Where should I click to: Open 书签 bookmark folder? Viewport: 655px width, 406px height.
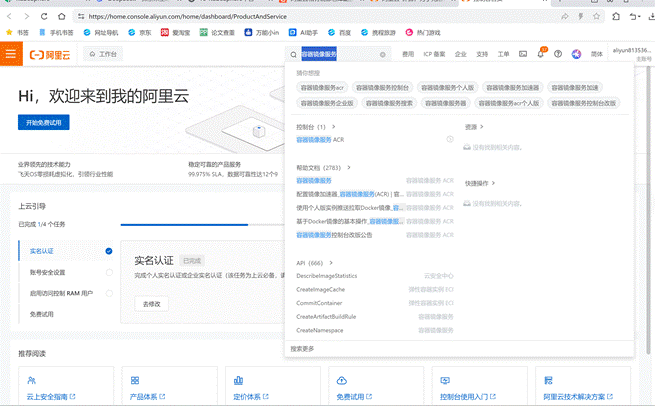tap(18, 33)
